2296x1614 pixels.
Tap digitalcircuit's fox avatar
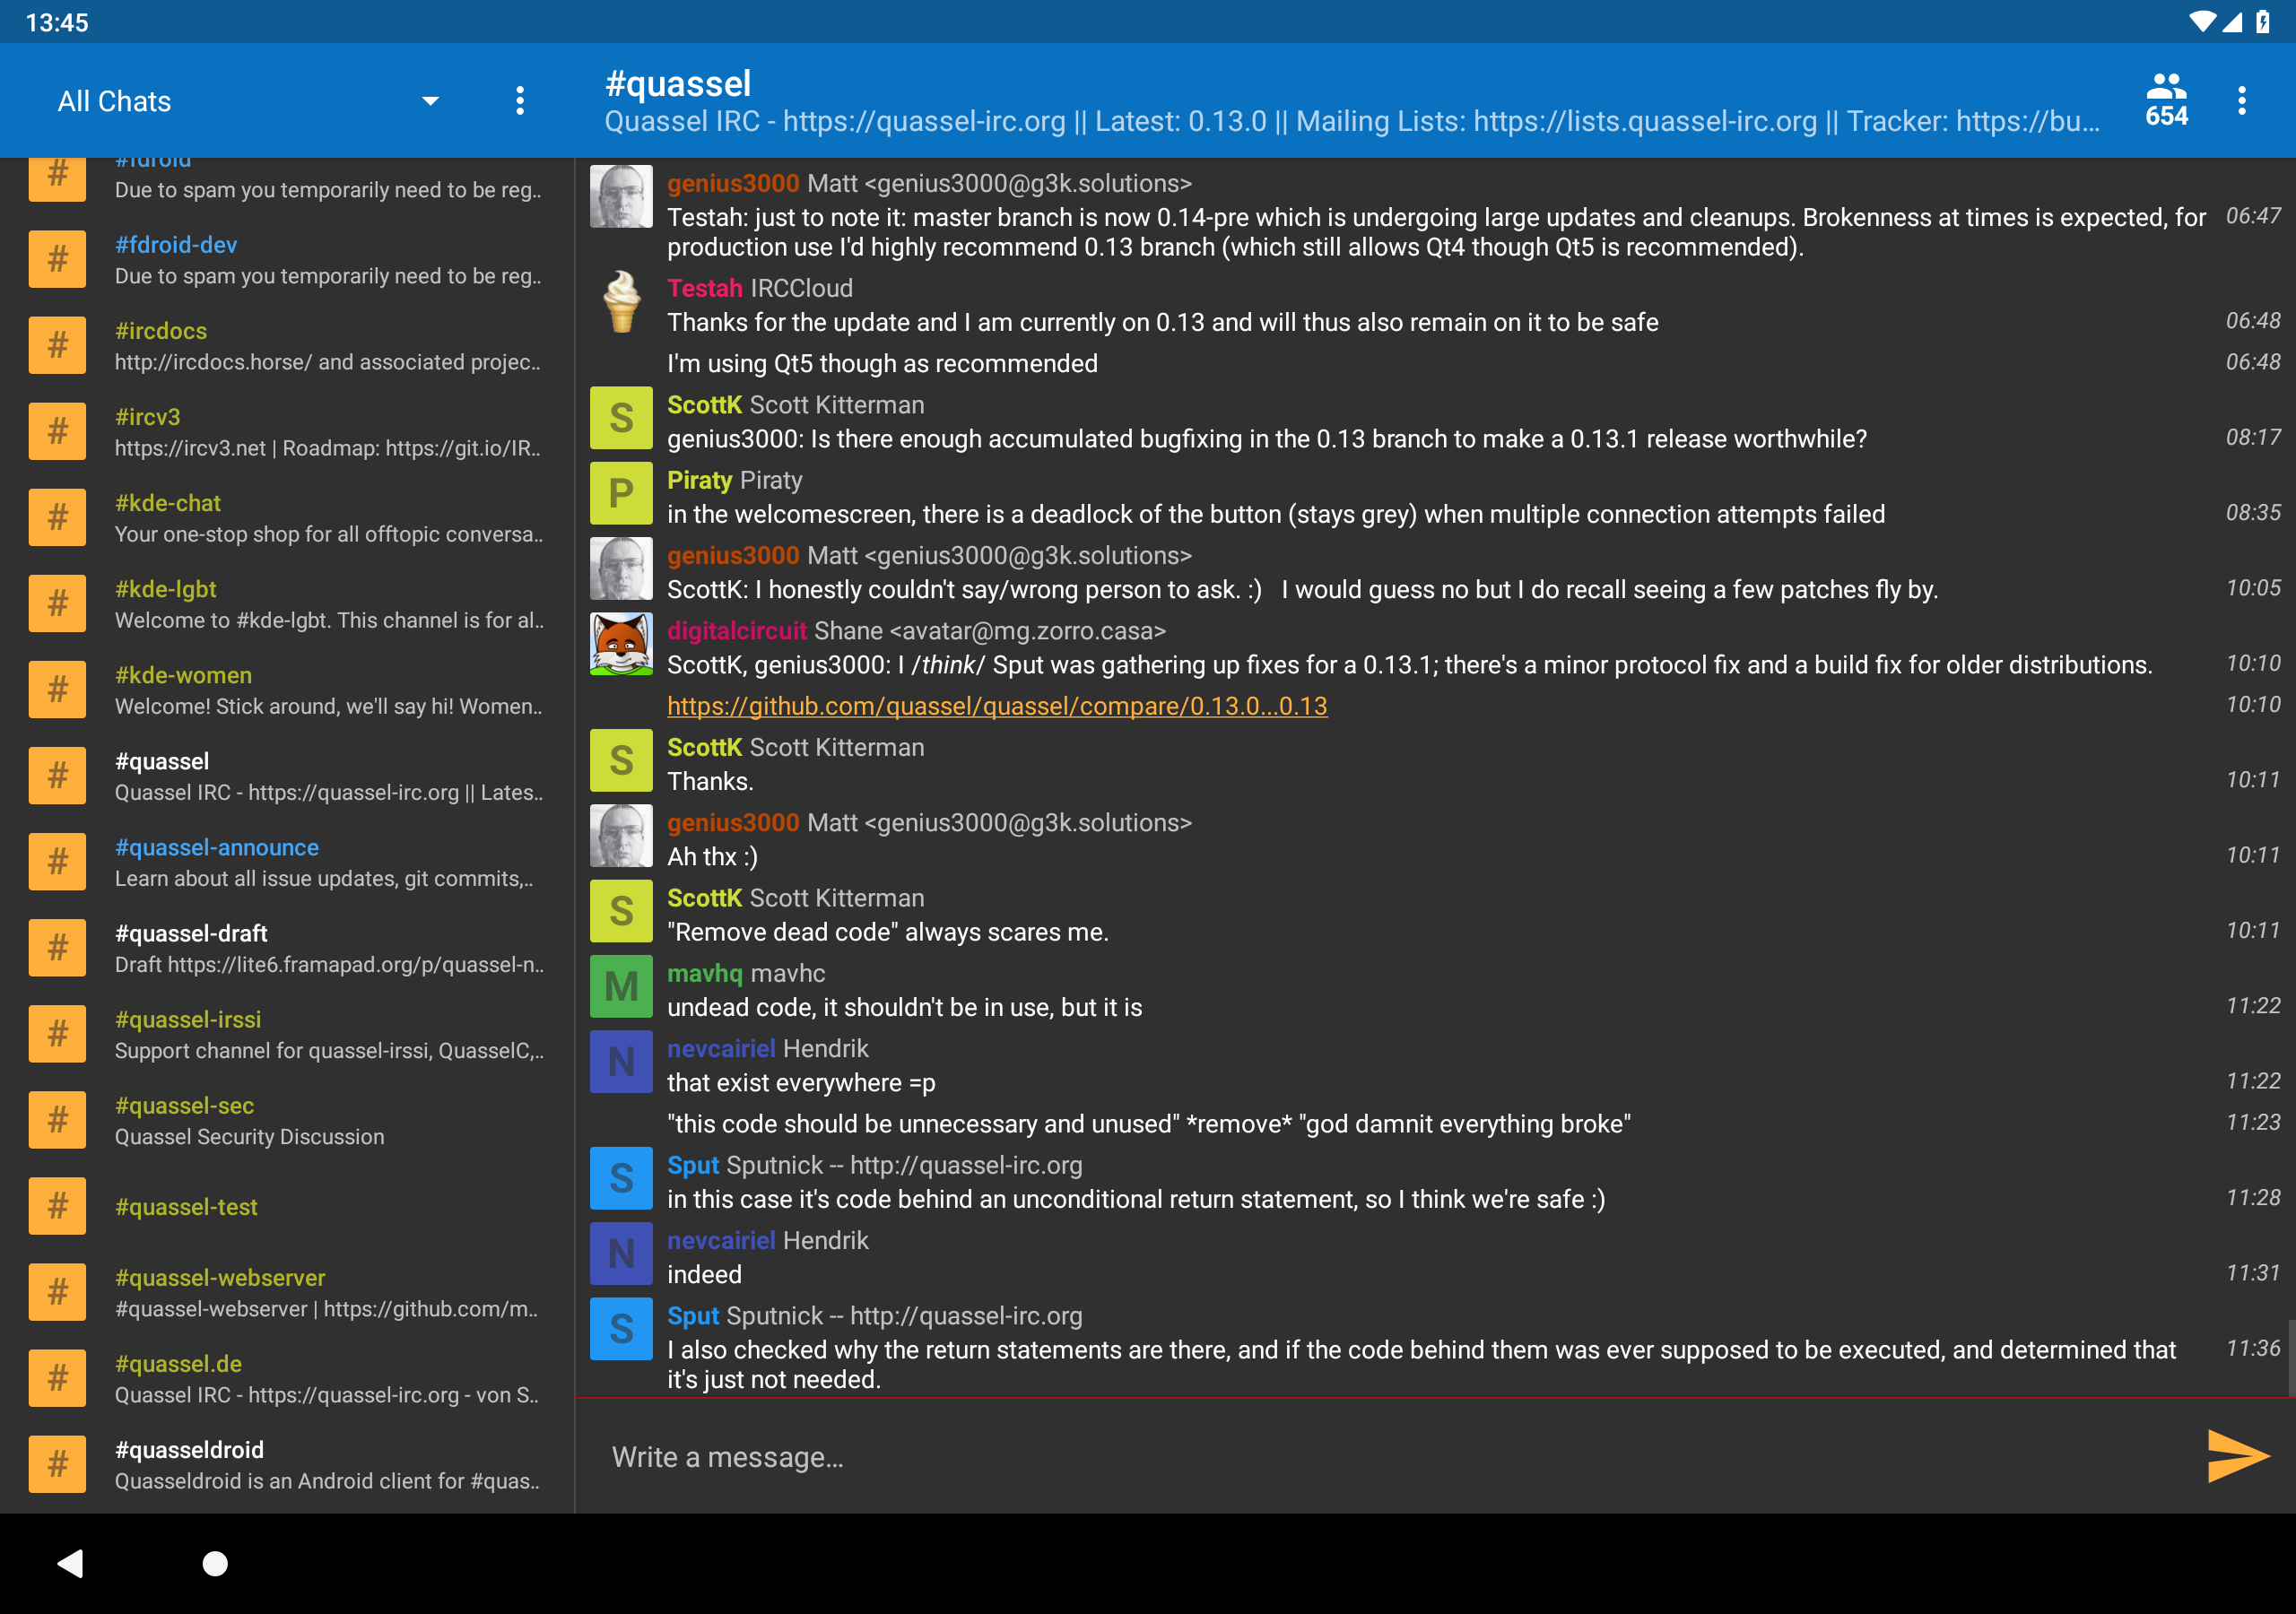621,644
